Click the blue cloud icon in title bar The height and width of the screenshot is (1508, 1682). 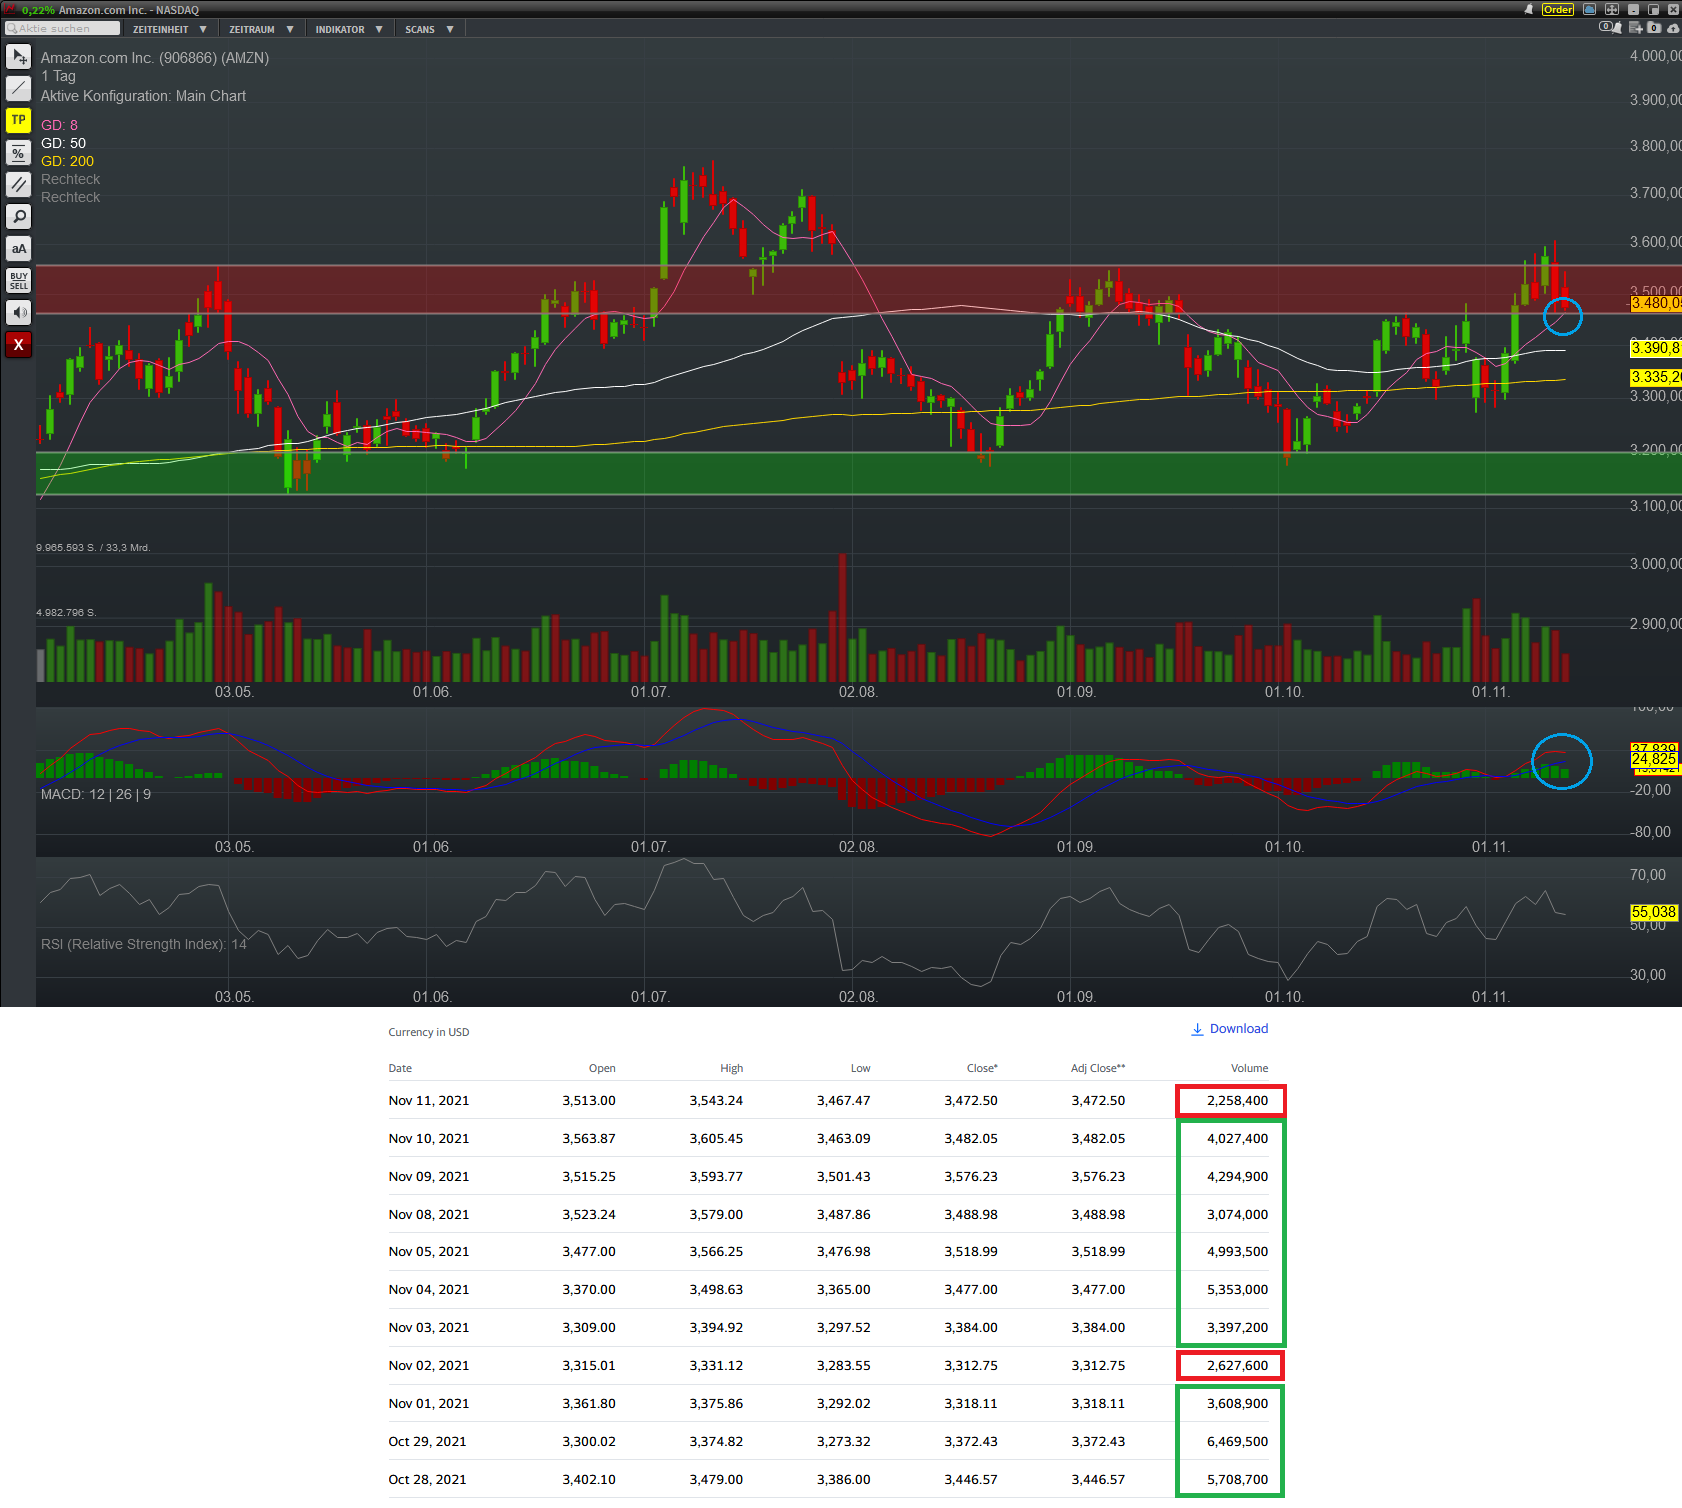point(1589,9)
